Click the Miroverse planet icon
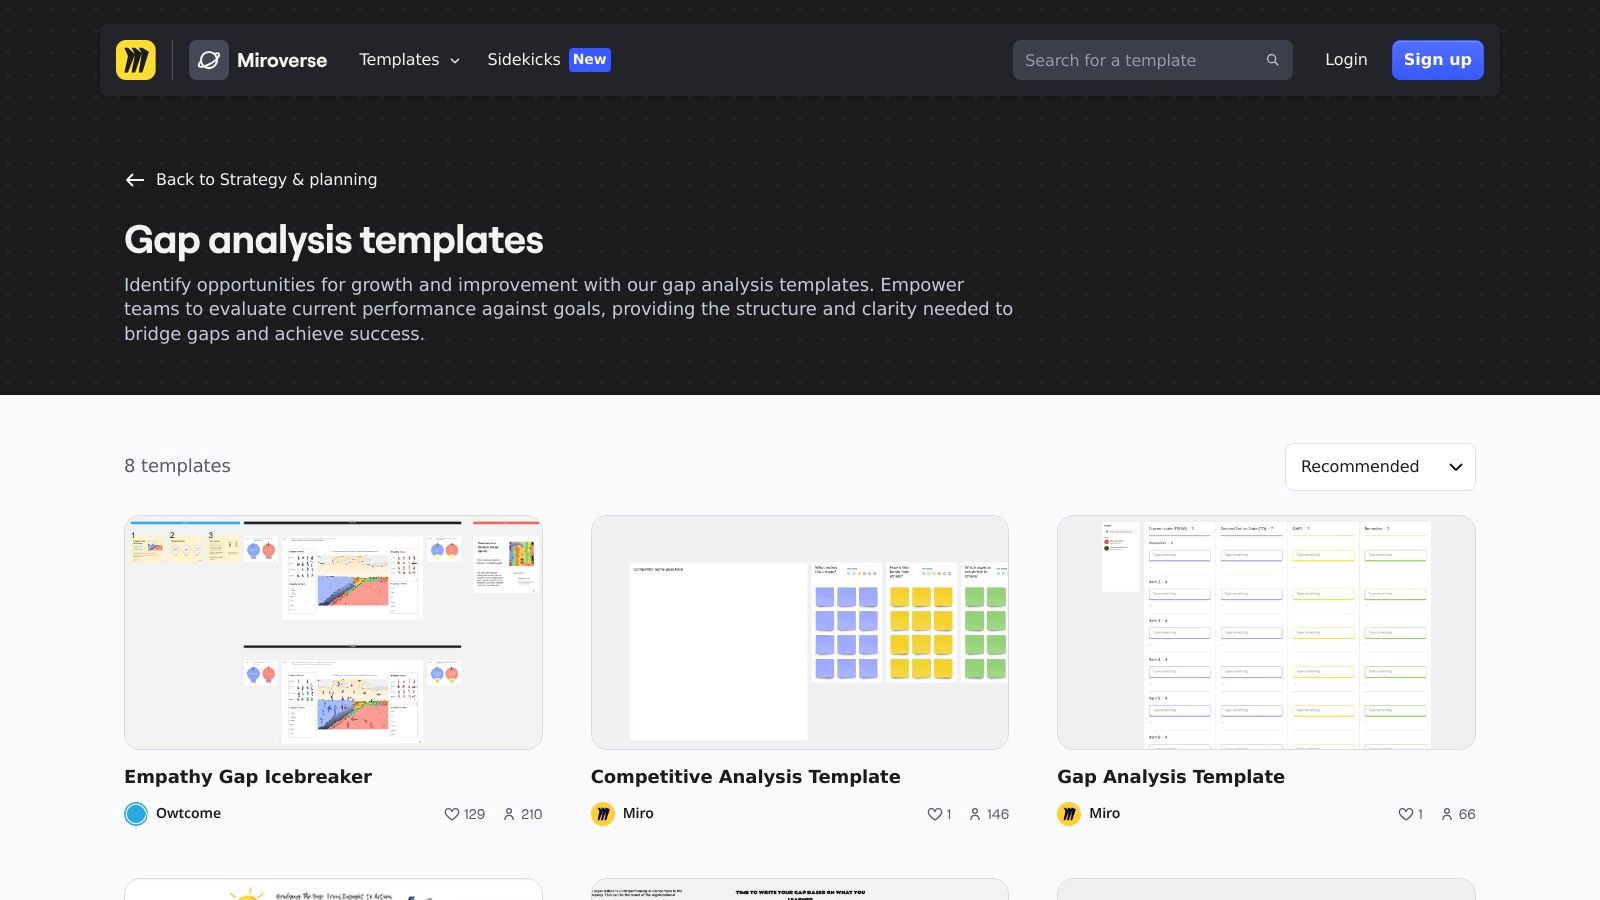Image resolution: width=1600 pixels, height=900 pixels. [x=208, y=60]
